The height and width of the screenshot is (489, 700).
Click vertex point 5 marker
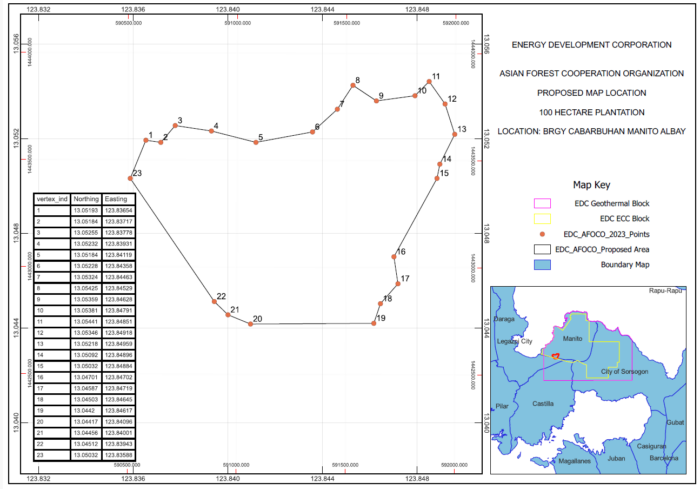256,143
